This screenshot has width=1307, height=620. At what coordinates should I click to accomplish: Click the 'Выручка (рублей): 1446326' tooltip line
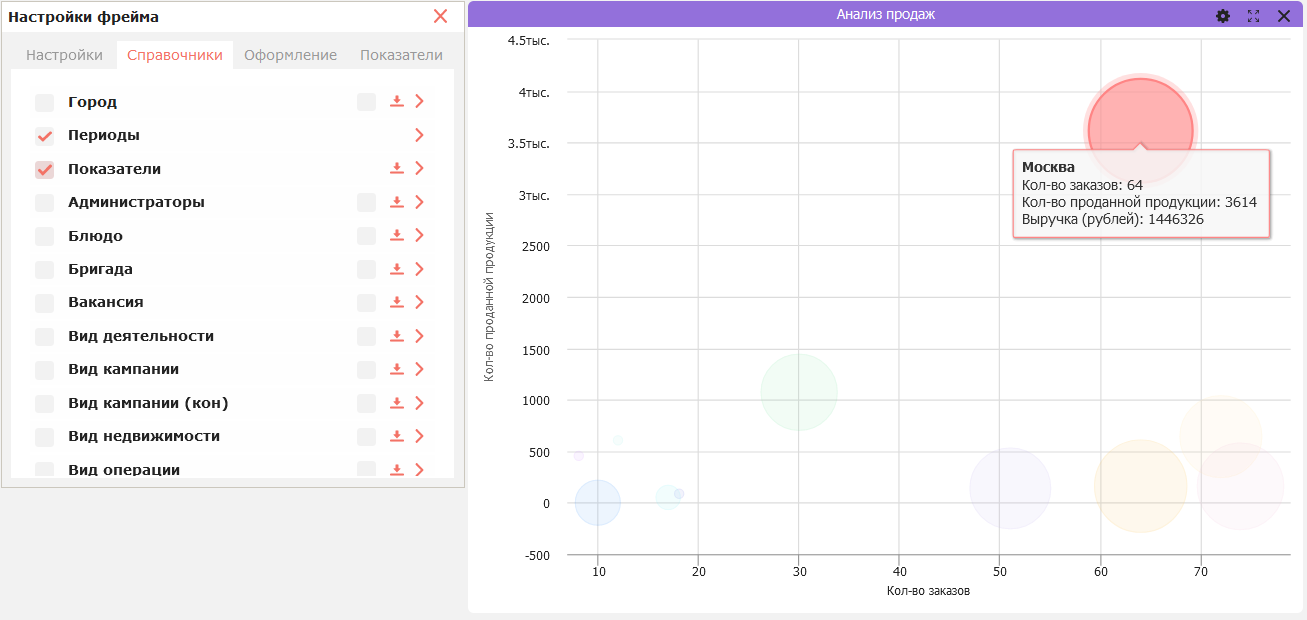1112,219
